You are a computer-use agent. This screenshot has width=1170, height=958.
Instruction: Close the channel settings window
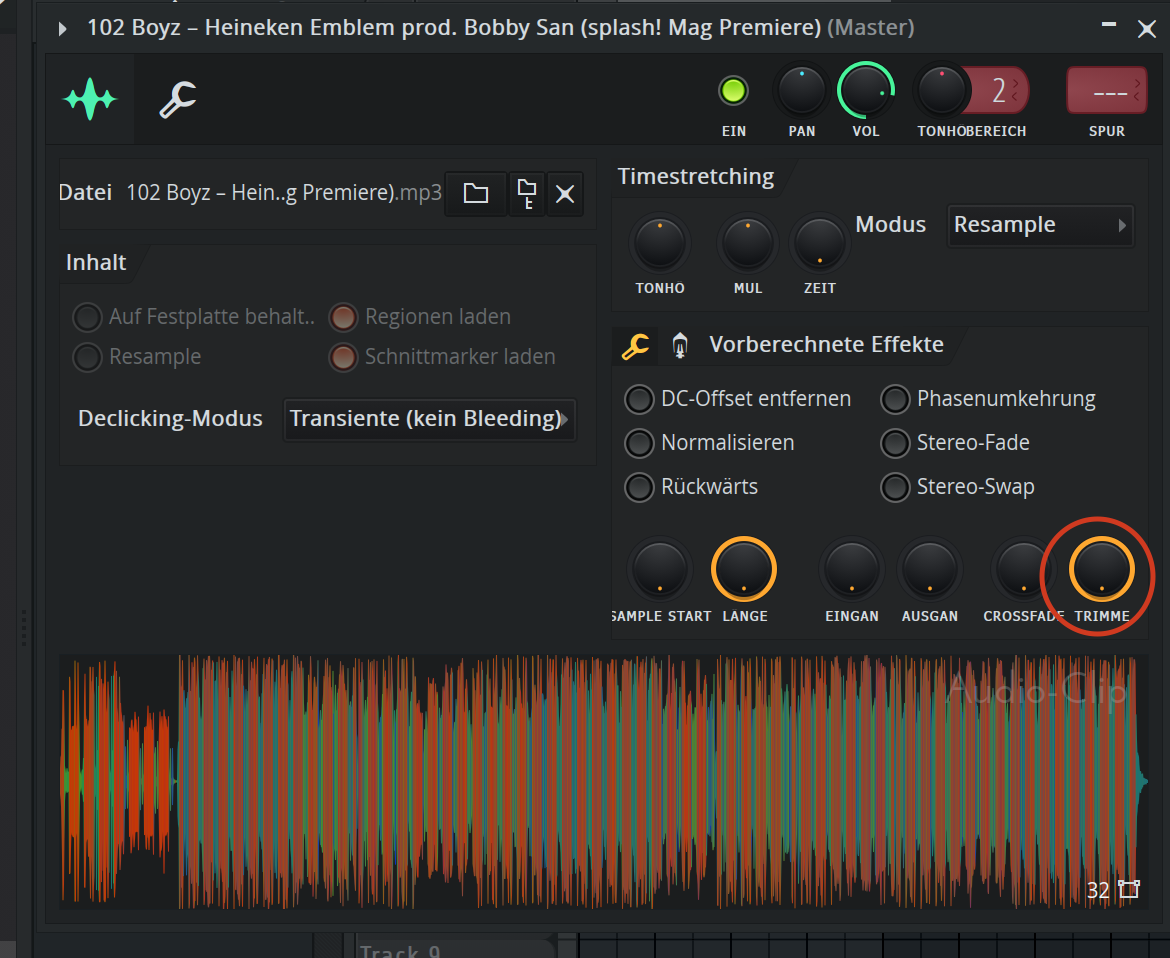point(1147,29)
